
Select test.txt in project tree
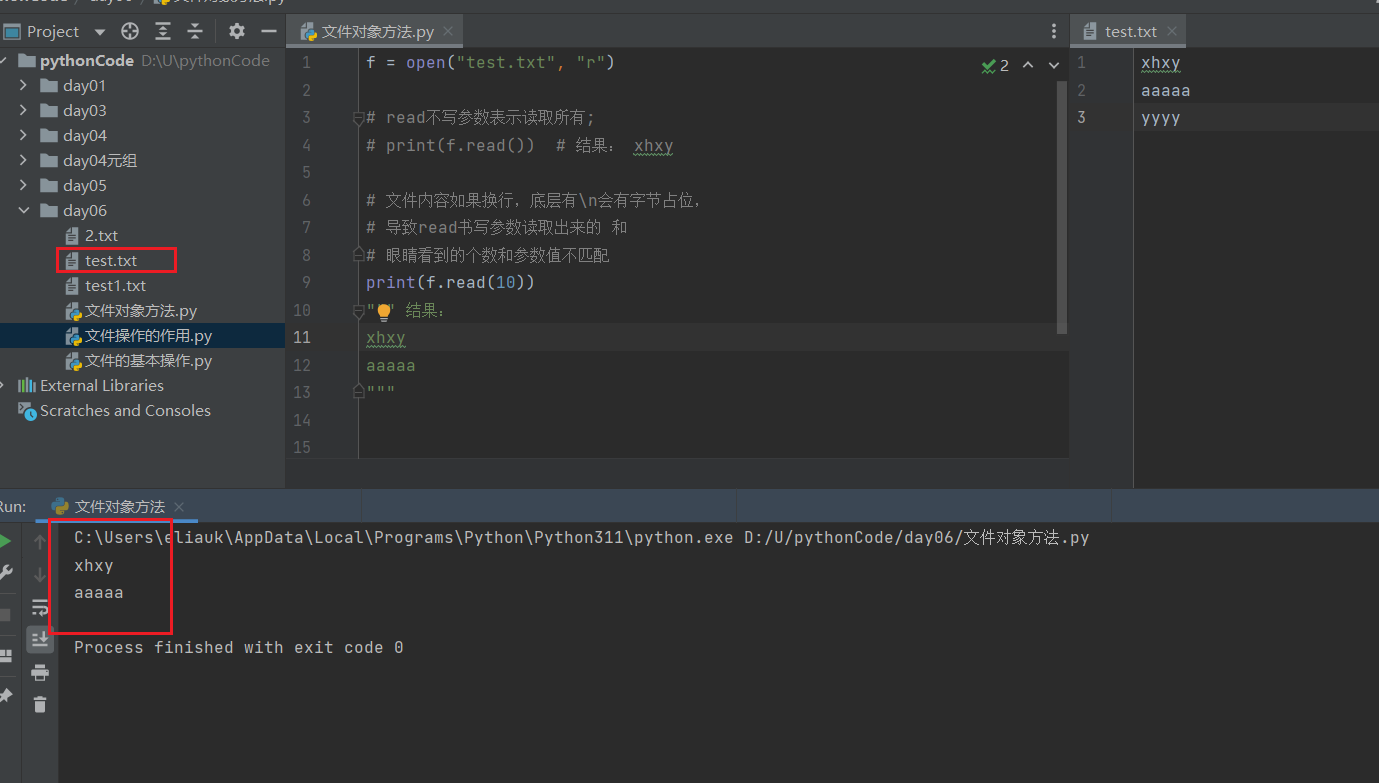tap(111, 260)
